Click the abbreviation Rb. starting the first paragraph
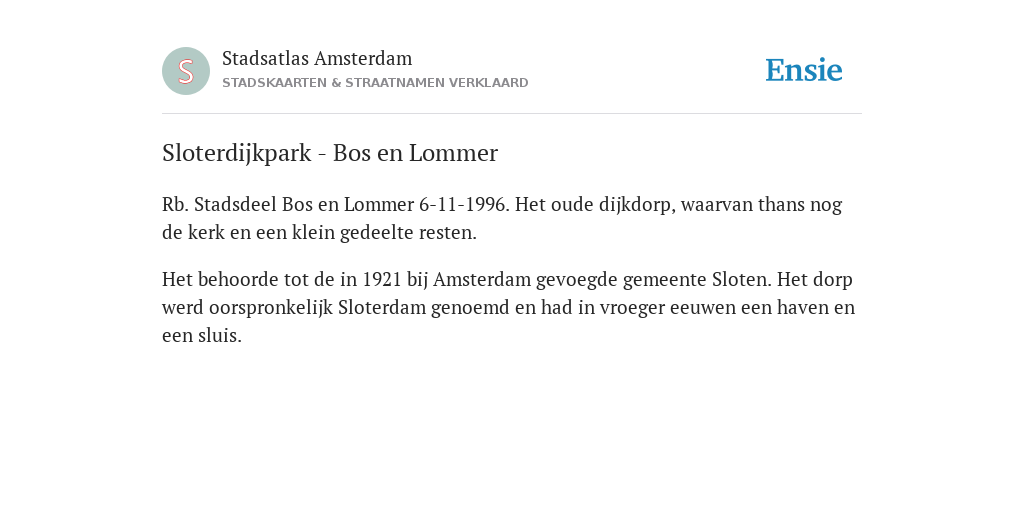The height and width of the screenshot is (512, 1024). (176, 204)
